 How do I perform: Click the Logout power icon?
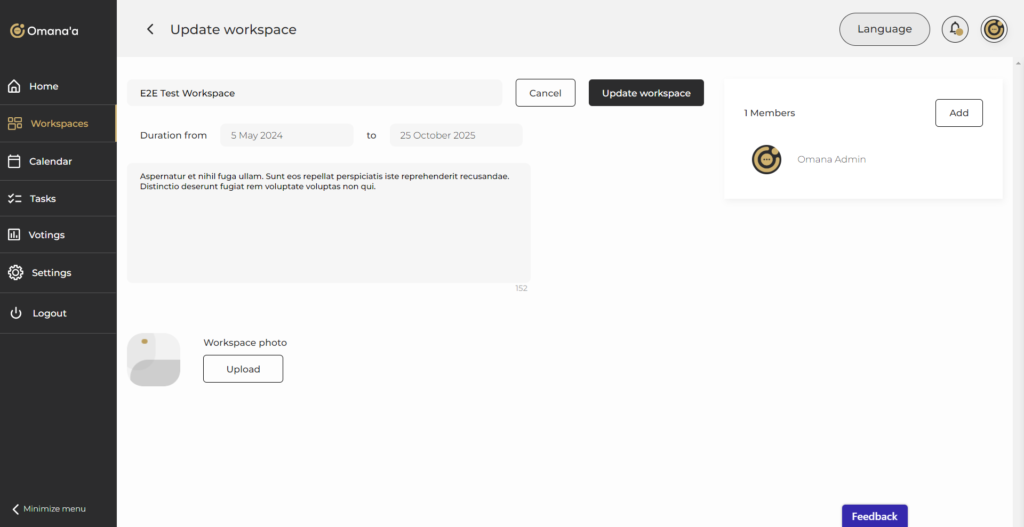pos(15,313)
